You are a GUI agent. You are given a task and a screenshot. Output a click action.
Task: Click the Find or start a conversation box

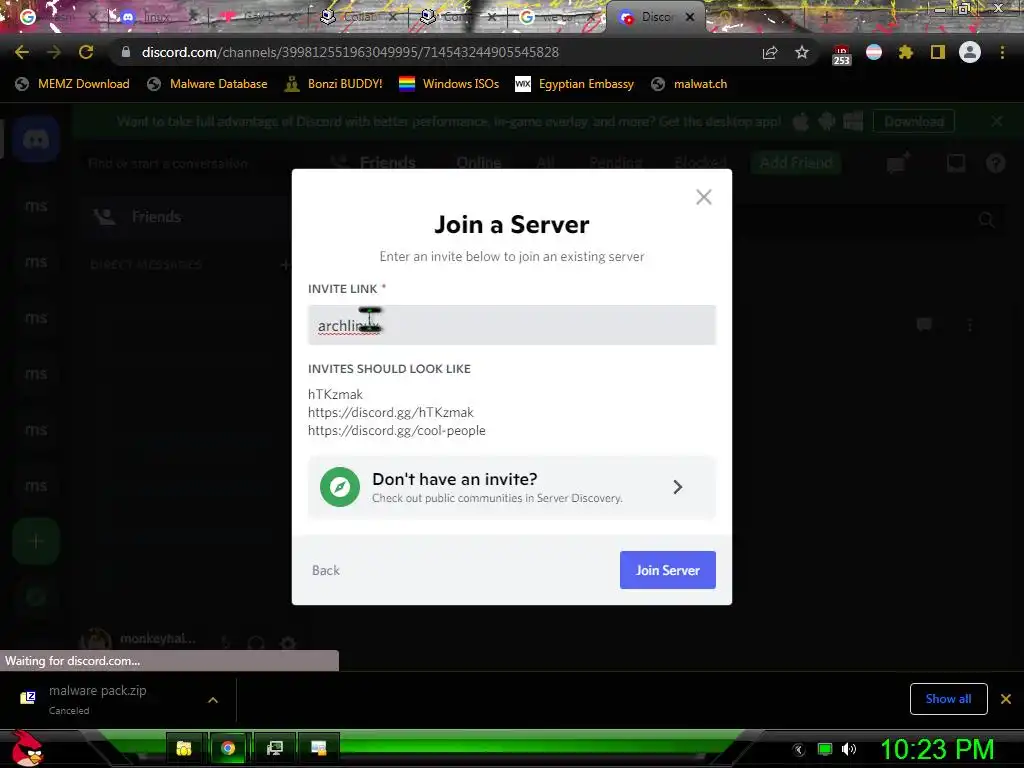click(167, 163)
